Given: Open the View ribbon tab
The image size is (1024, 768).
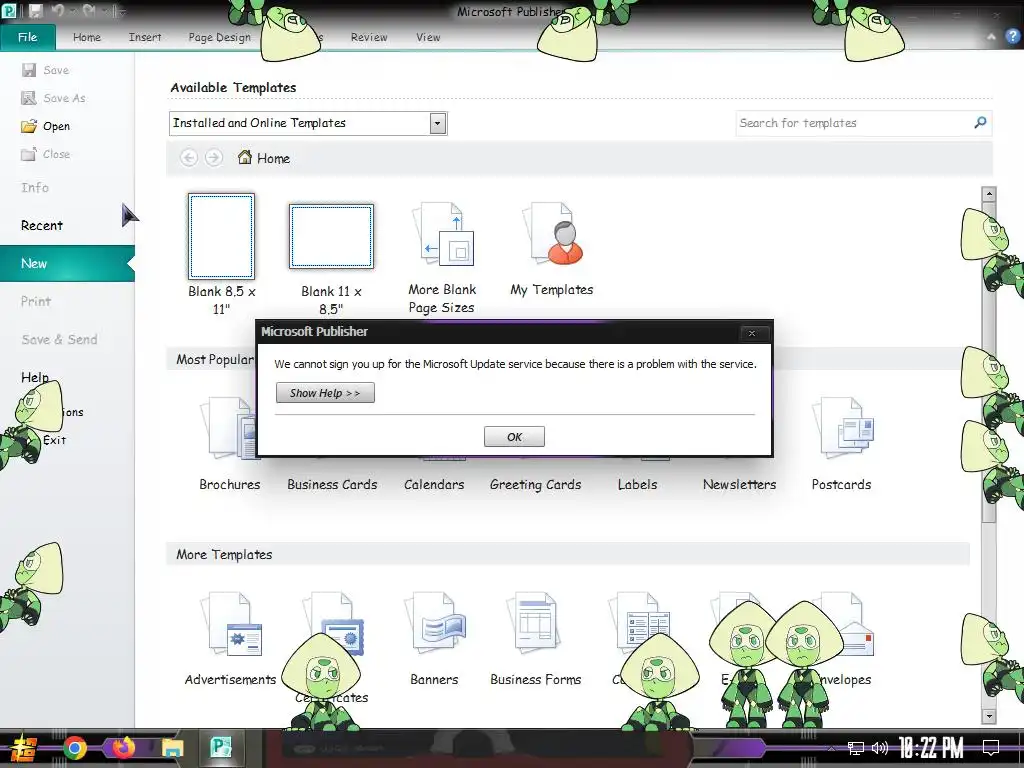Looking at the screenshot, I should click(x=428, y=37).
